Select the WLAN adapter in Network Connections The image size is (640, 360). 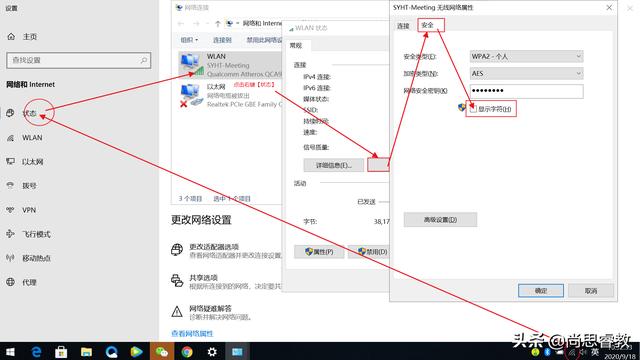tap(230, 64)
